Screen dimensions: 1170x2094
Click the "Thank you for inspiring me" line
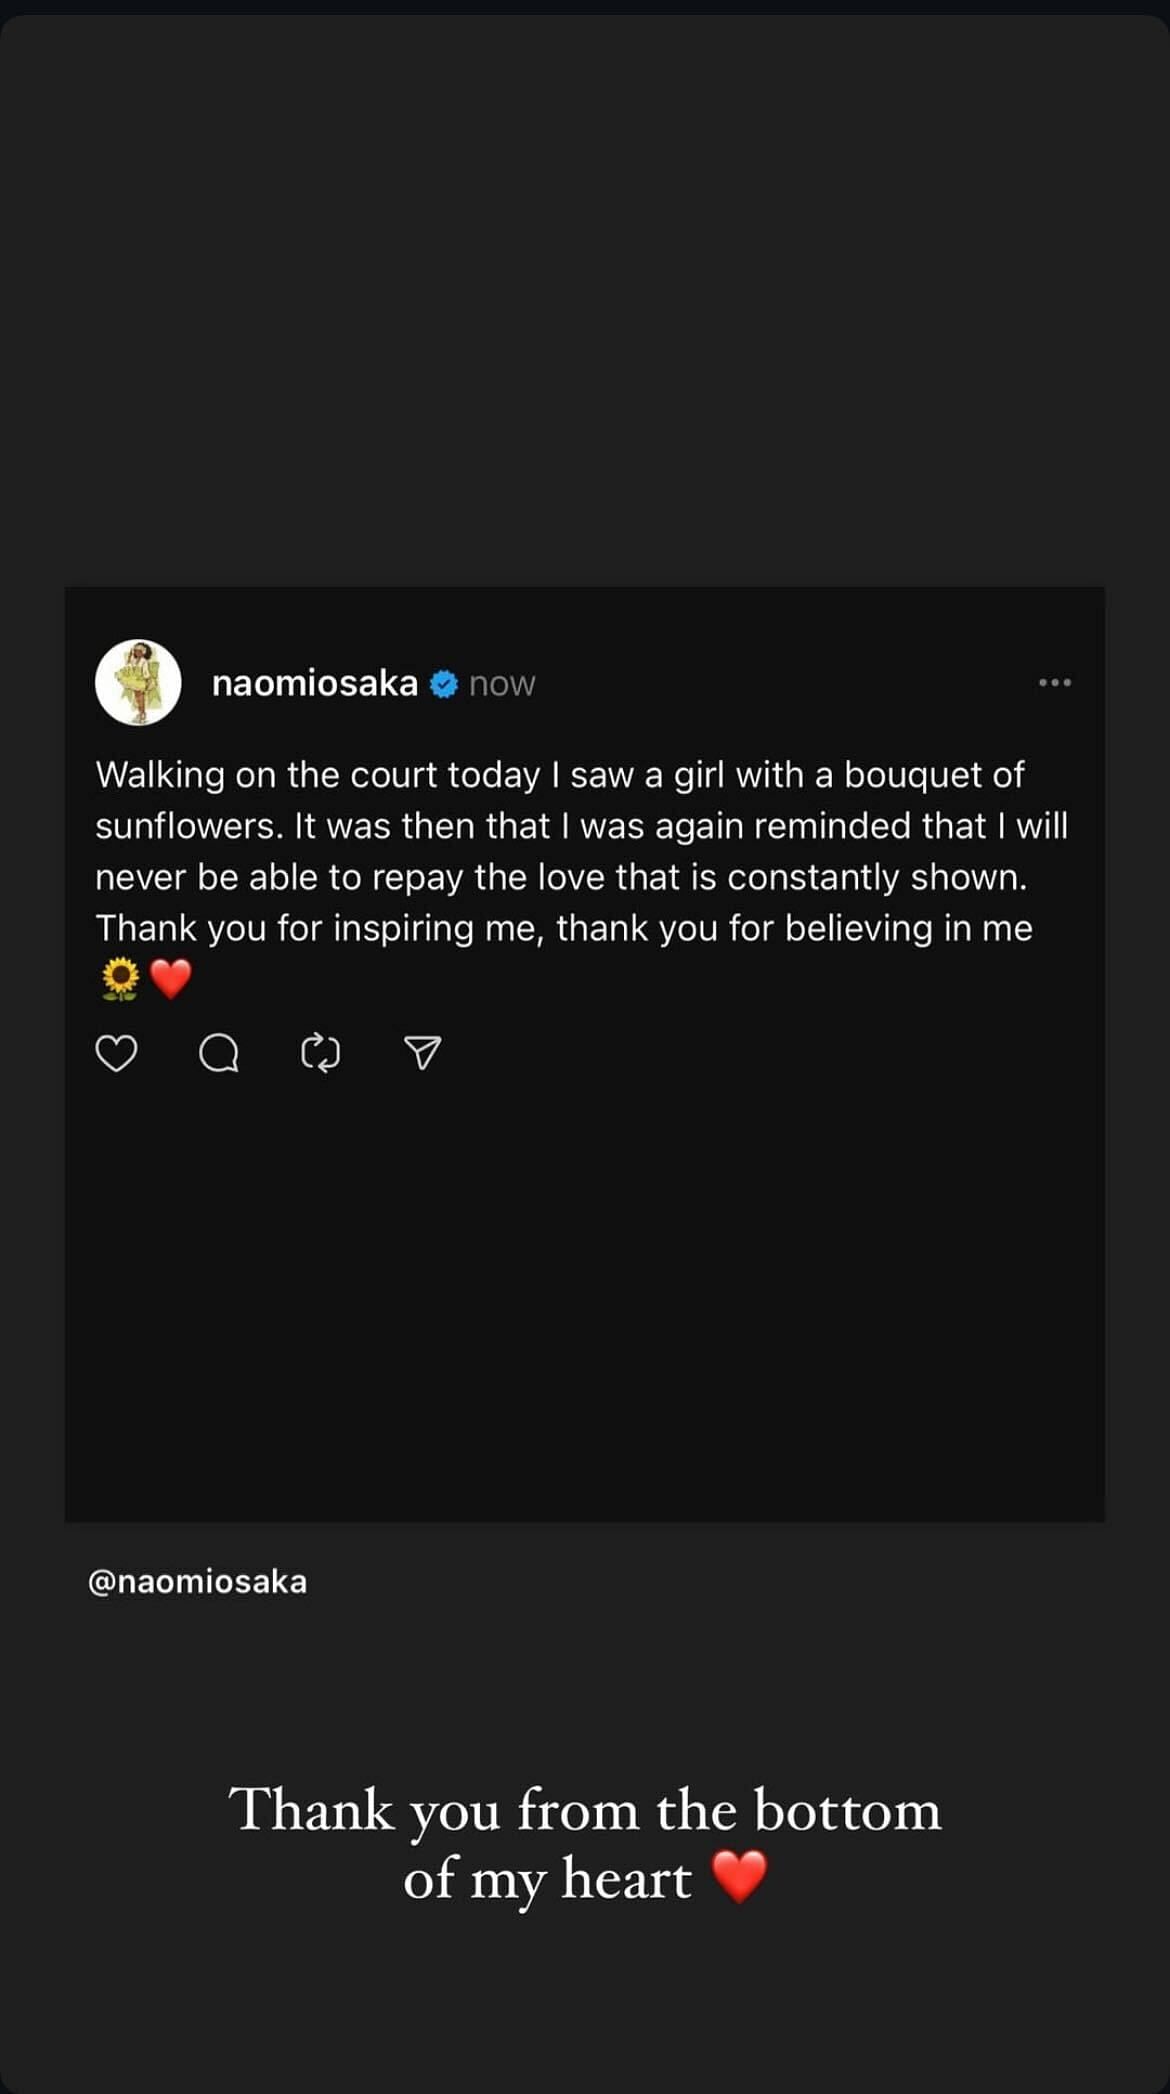[x=563, y=928]
